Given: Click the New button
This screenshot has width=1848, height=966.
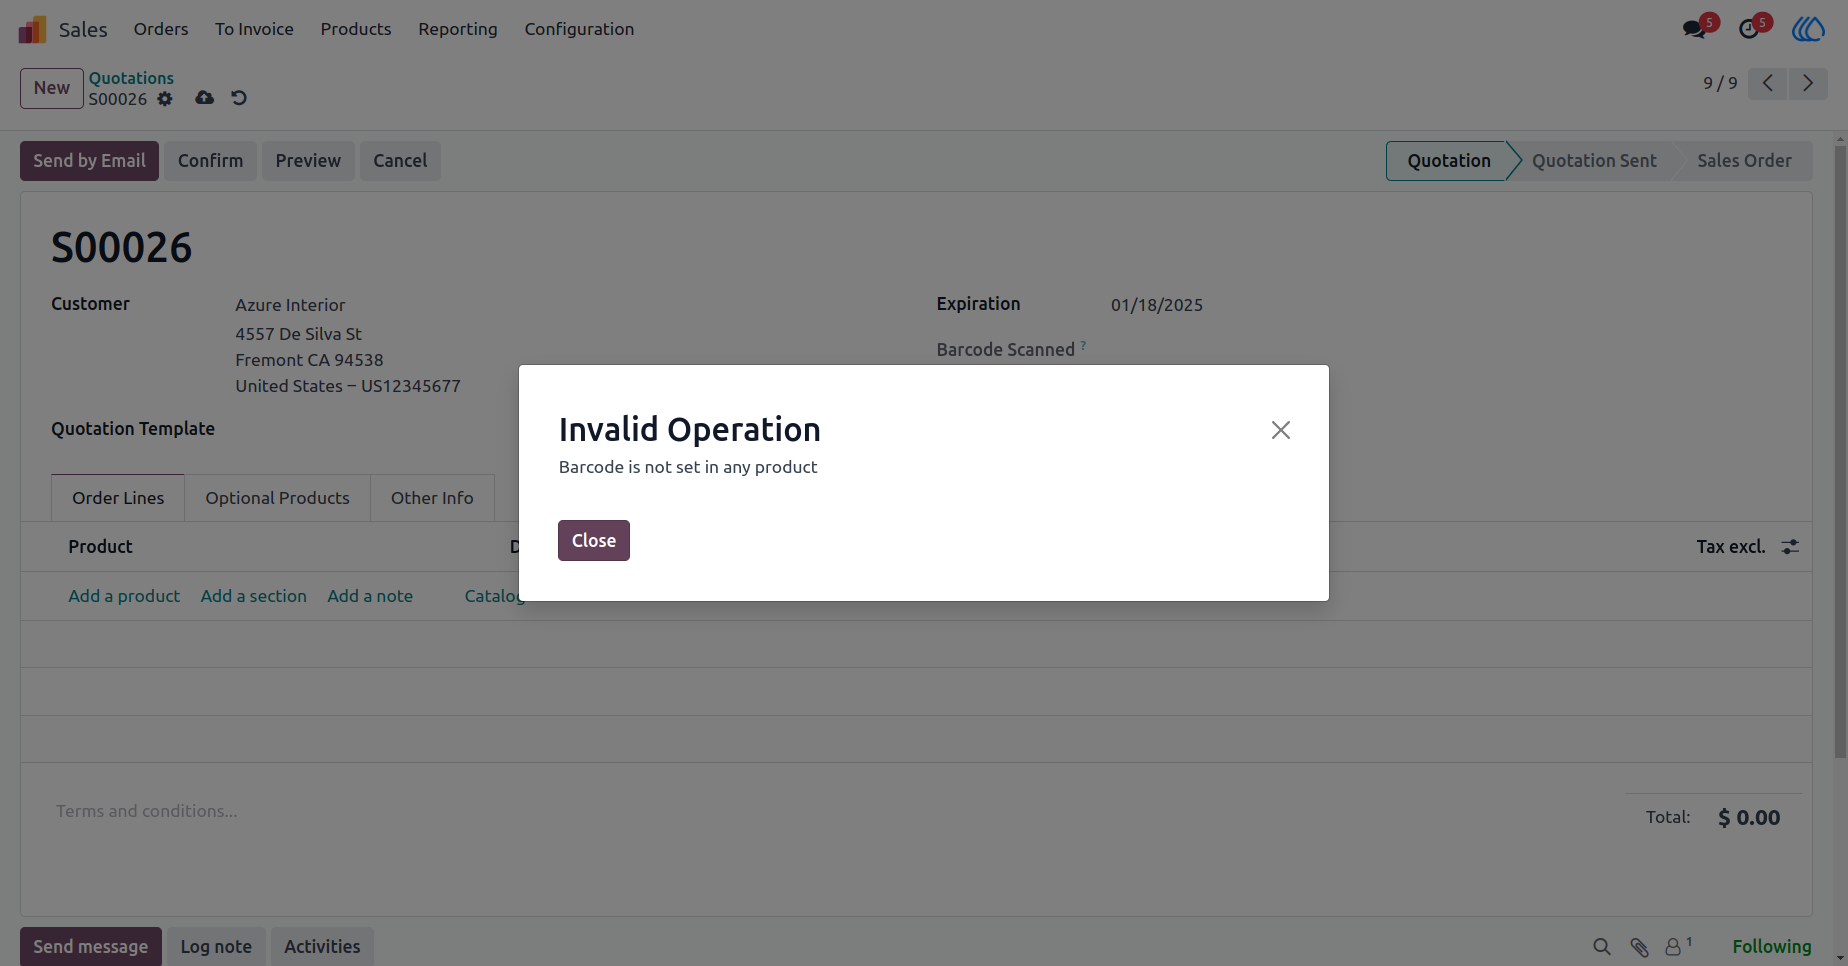Looking at the screenshot, I should [x=52, y=88].
